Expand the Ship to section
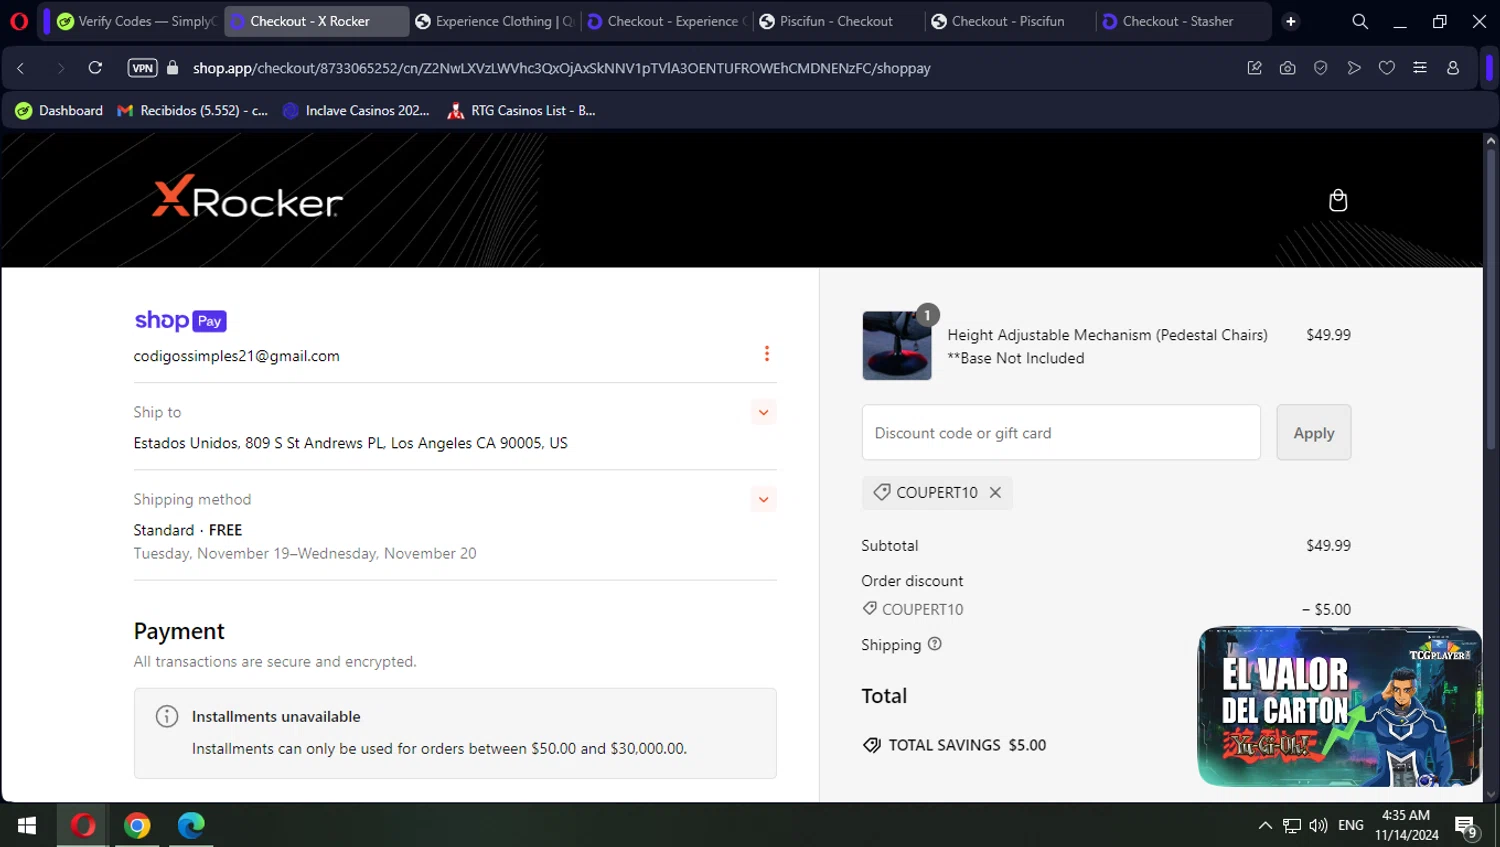Viewport: 1500px width, 847px height. coord(763,412)
